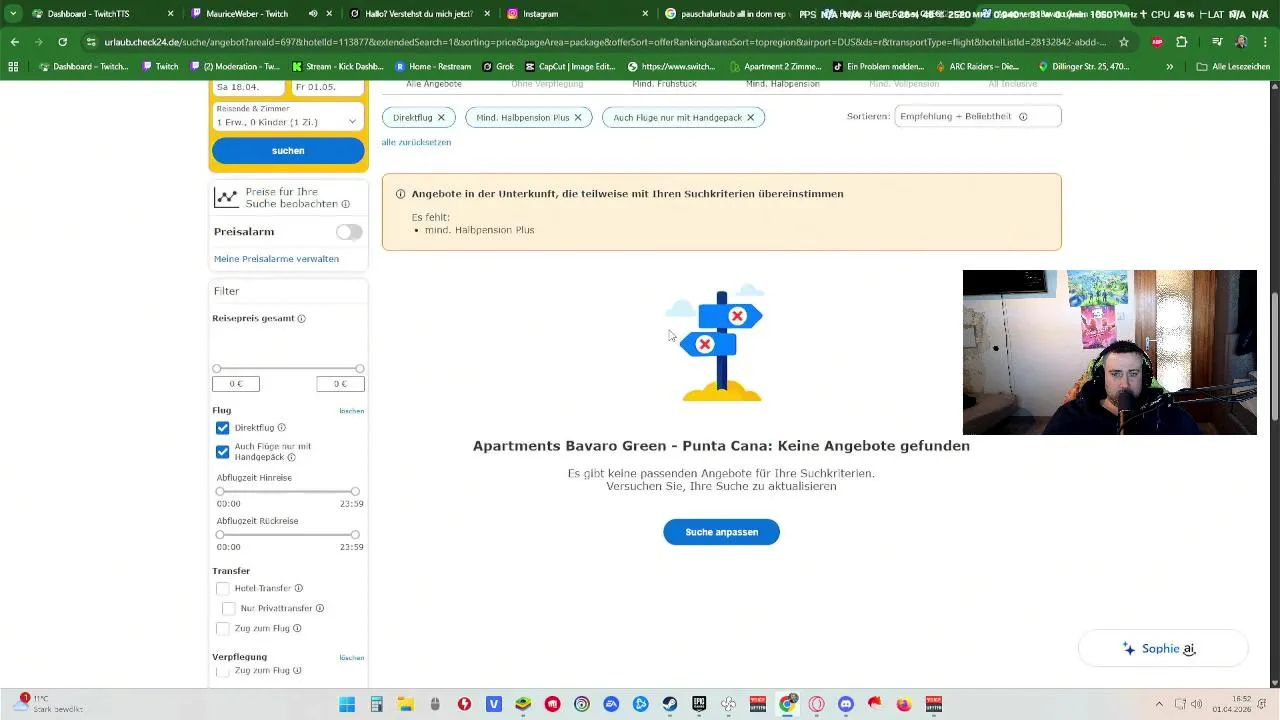Click info icon beside Direktflug checkbox
Screen dimensions: 1280x720
click(281, 427)
